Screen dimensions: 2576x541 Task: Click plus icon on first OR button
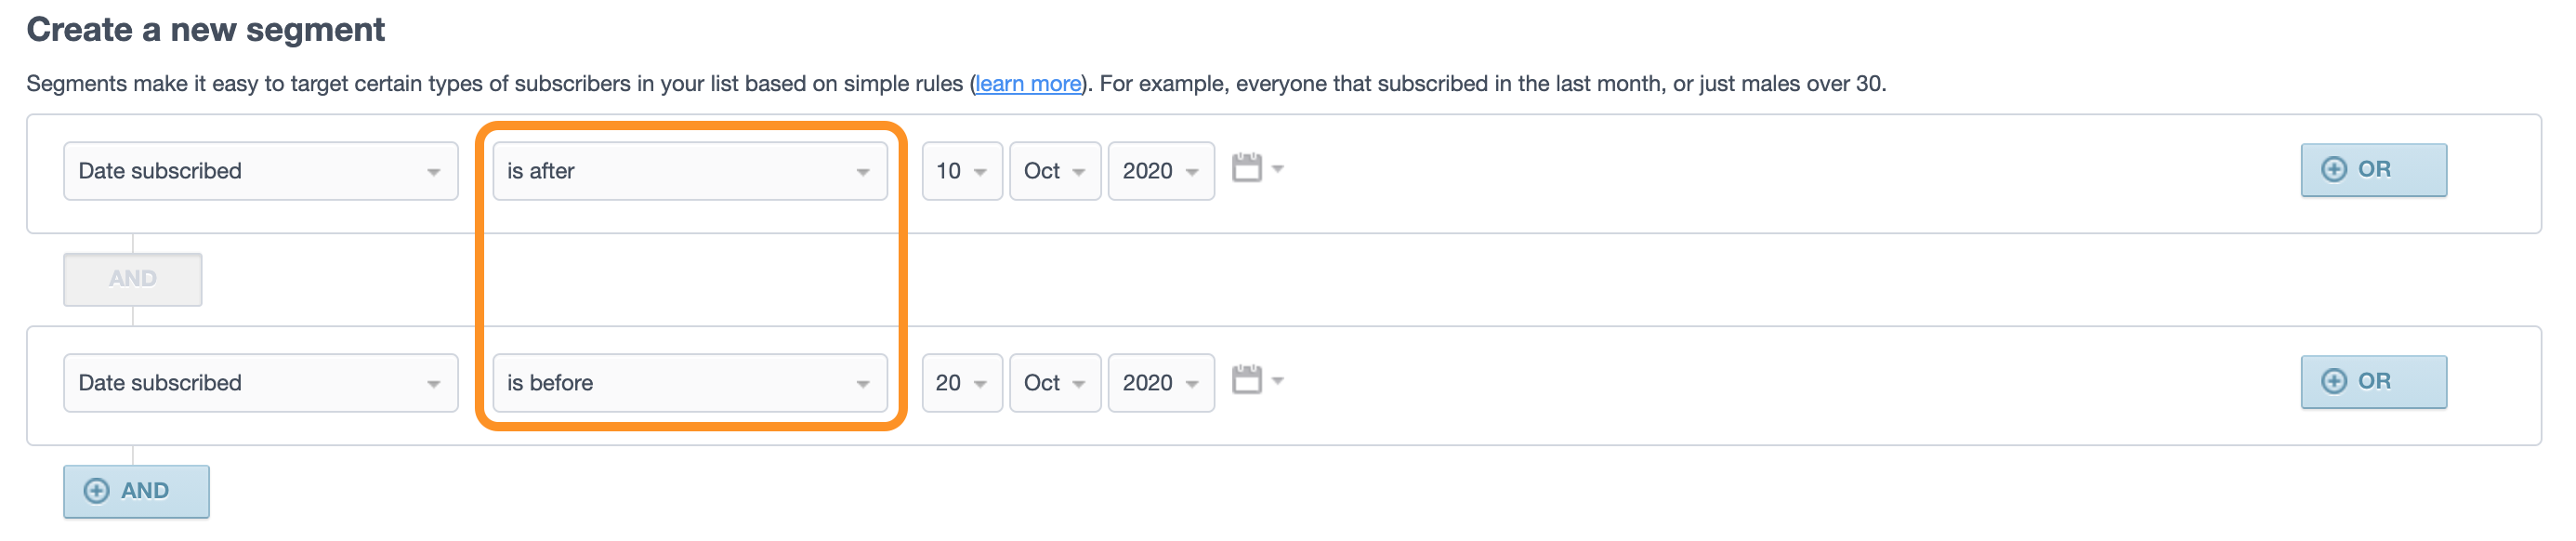pyautogui.click(x=2333, y=170)
